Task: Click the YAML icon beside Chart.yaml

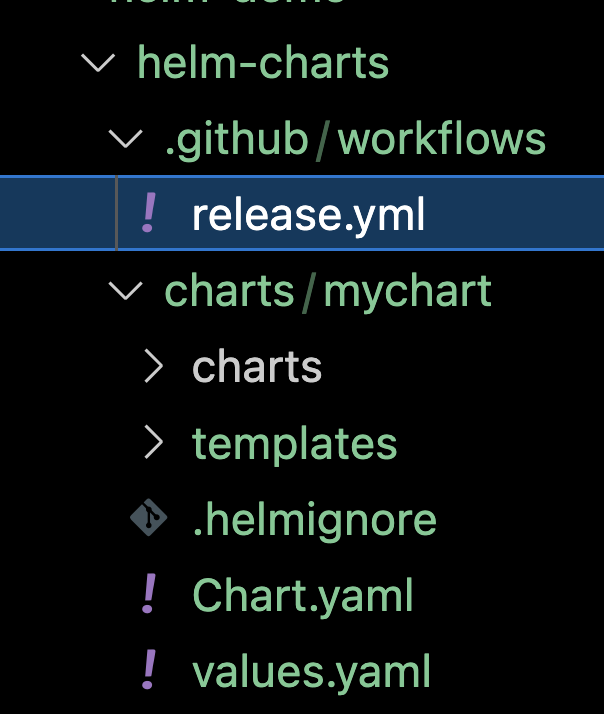Action: tap(149, 596)
